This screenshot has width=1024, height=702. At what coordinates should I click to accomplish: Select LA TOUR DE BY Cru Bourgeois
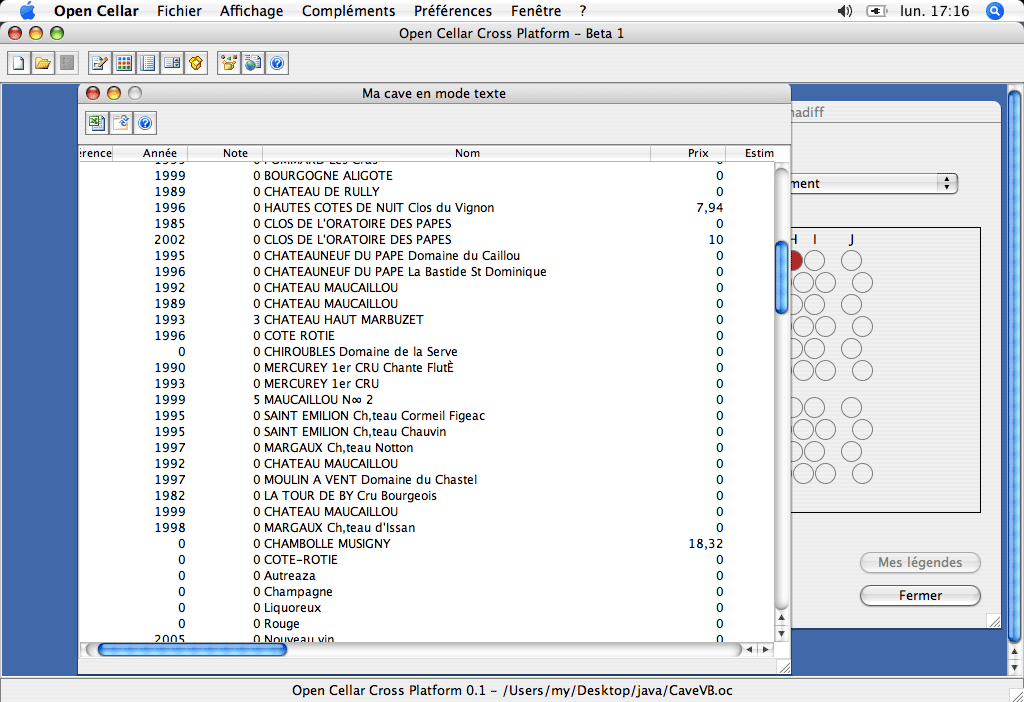(426, 496)
